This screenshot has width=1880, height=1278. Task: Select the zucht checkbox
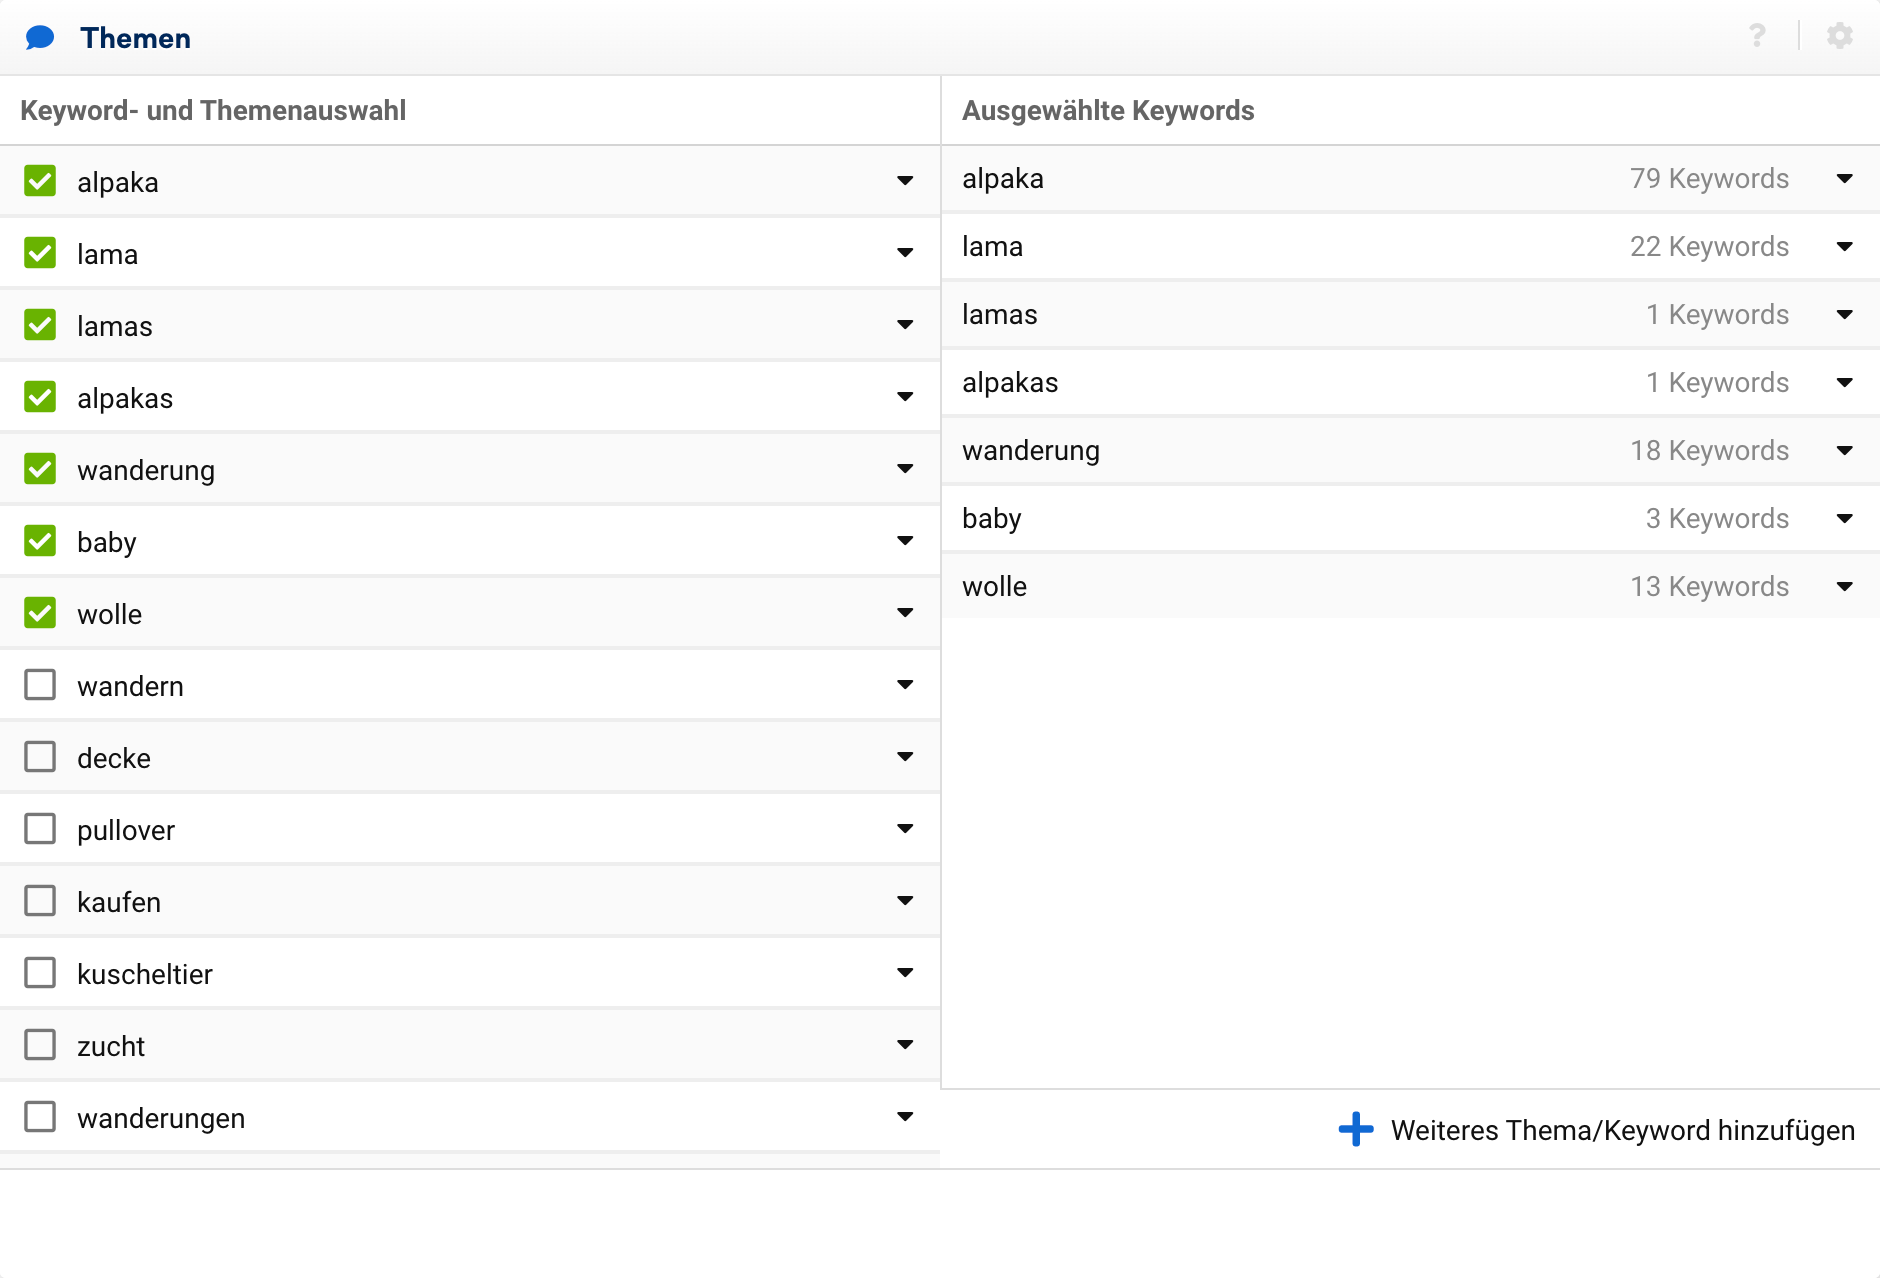click(40, 1045)
